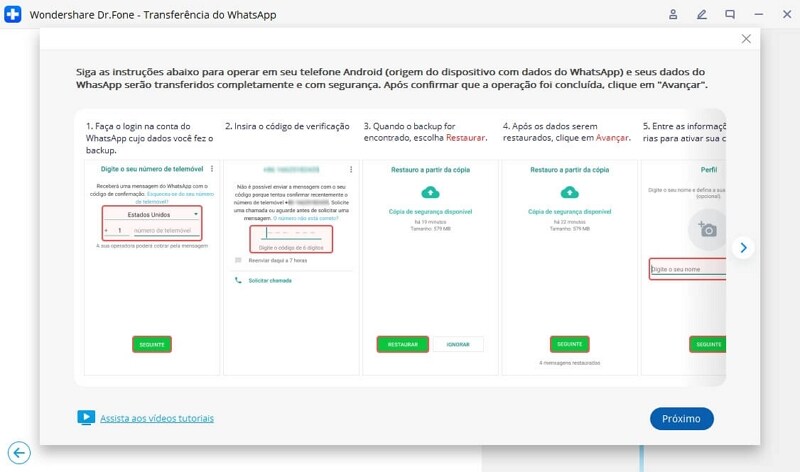This screenshot has width=800, height=472.
Task: Click step 1 phone number screenshot
Action: click(152, 268)
